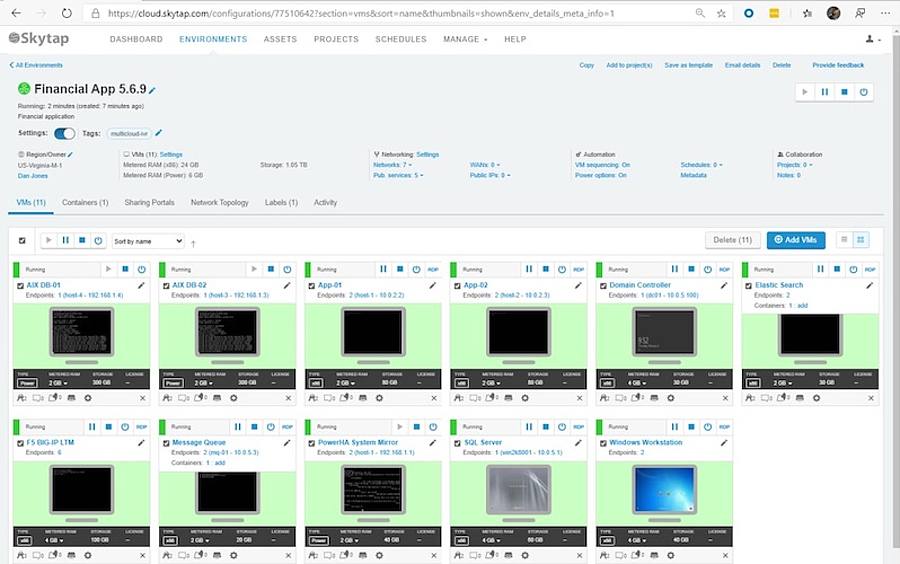
Task: Bookmark this page with star icon
Action: pos(721,13)
